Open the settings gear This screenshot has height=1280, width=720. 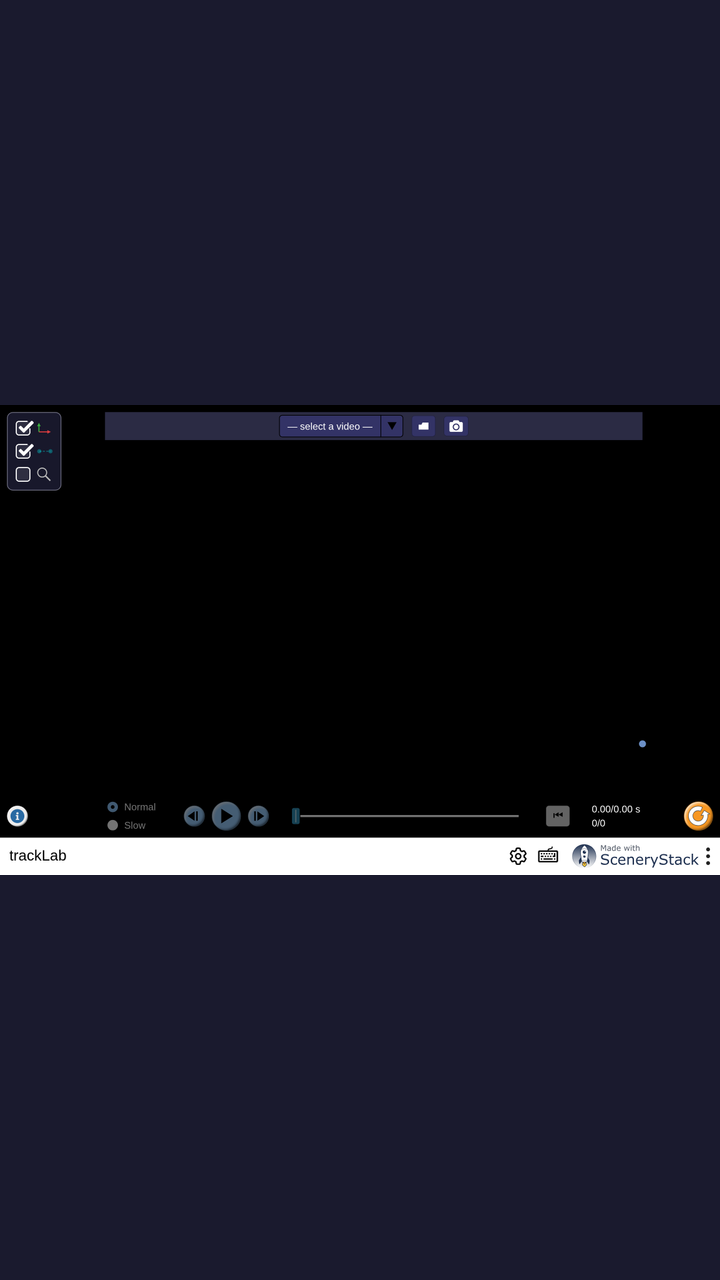pyautogui.click(x=518, y=856)
